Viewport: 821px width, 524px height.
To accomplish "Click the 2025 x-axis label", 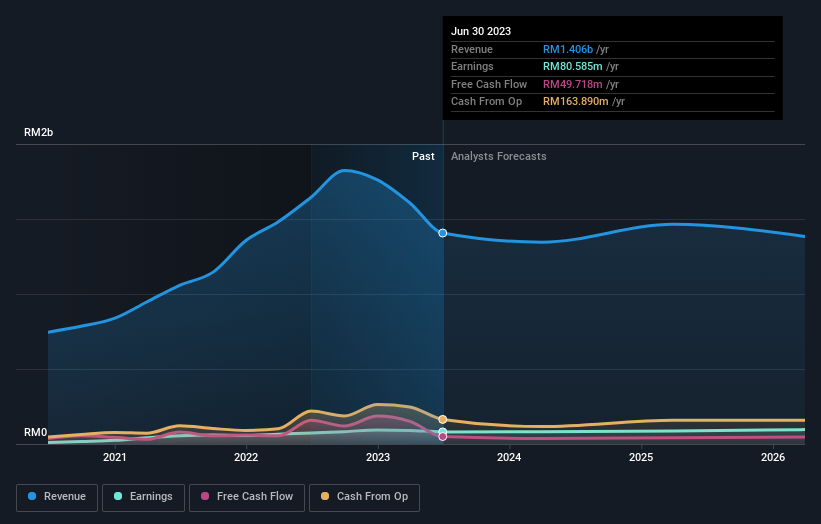I will tap(641, 457).
